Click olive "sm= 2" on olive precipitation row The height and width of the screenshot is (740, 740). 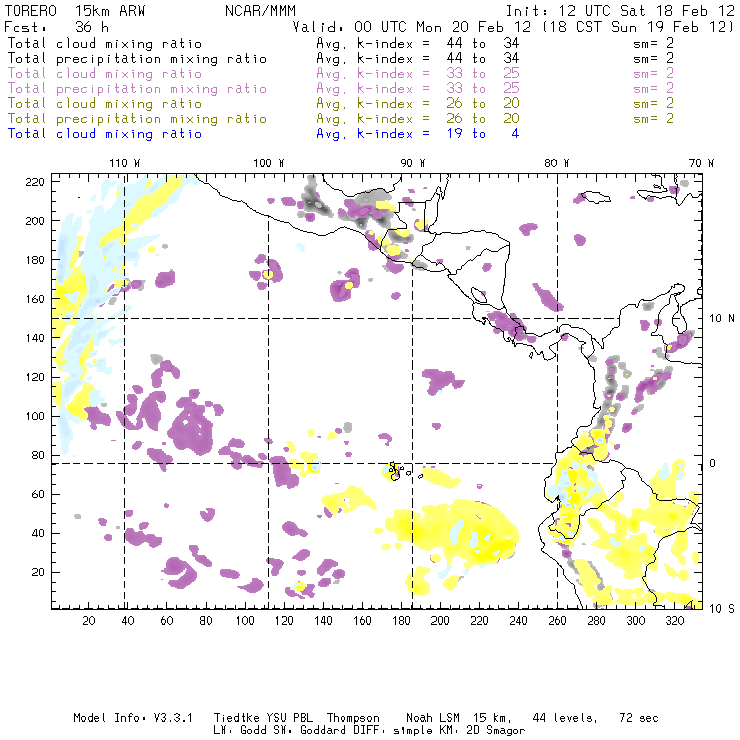[x=654, y=119]
